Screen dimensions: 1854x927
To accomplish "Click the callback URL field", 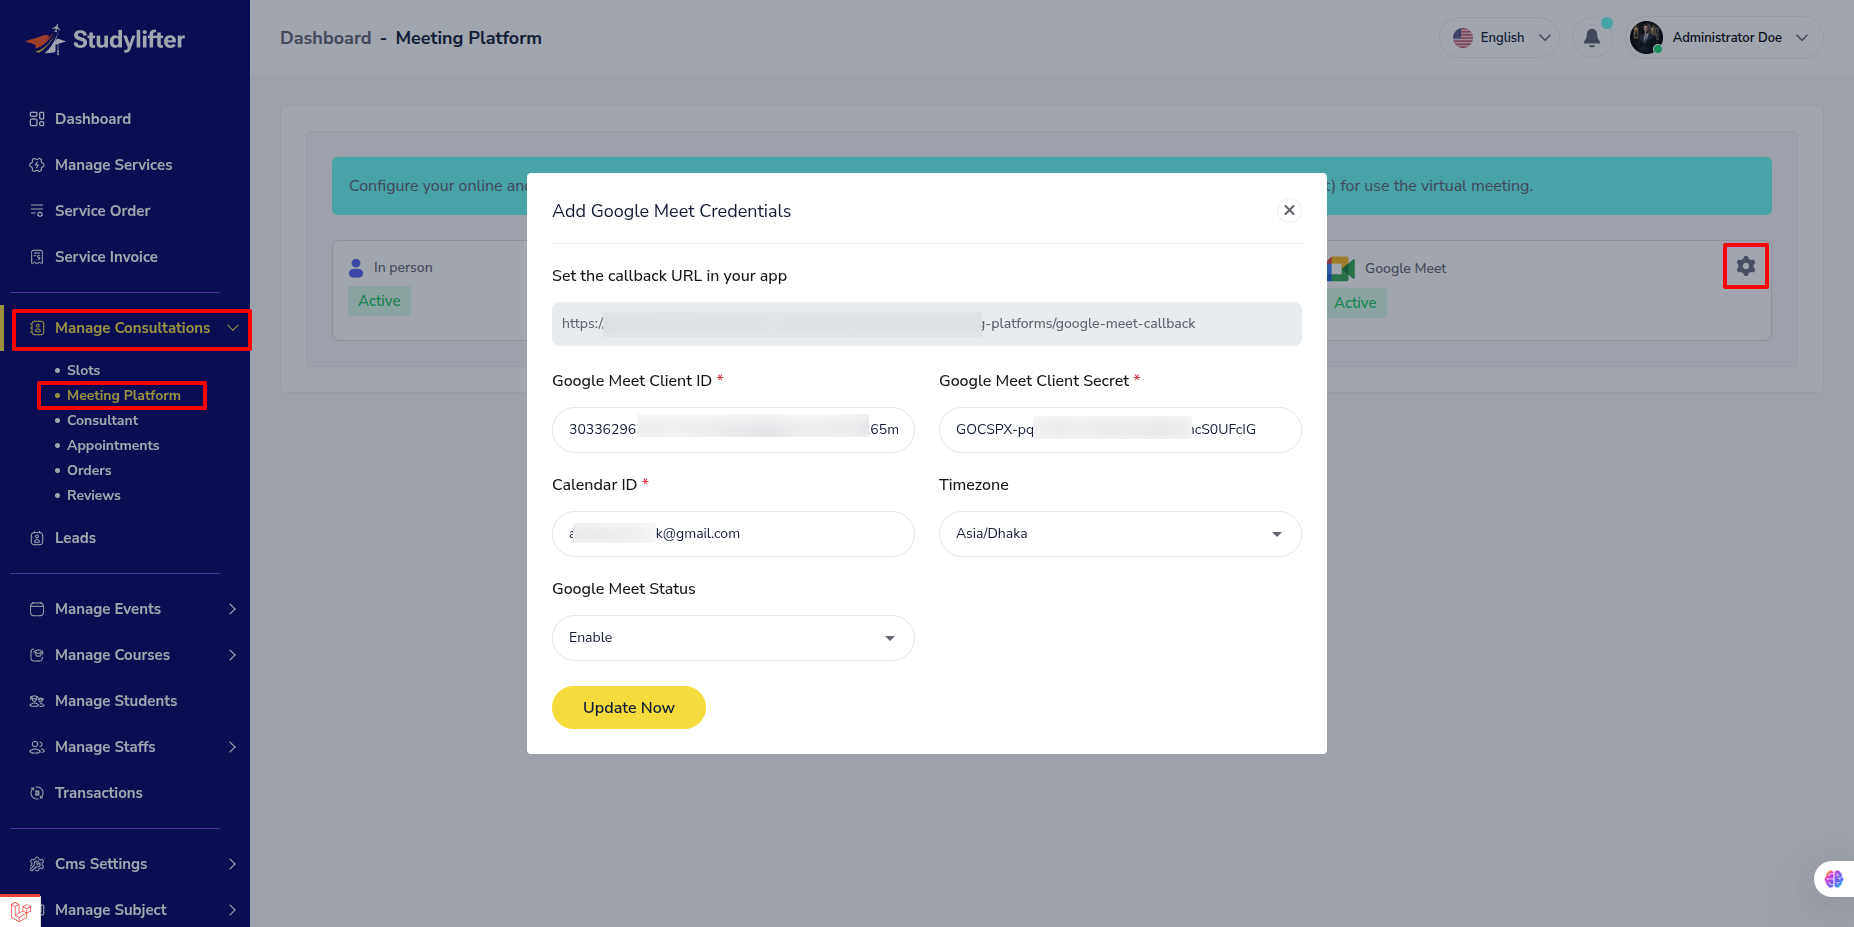I will pyautogui.click(x=927, y=324).
